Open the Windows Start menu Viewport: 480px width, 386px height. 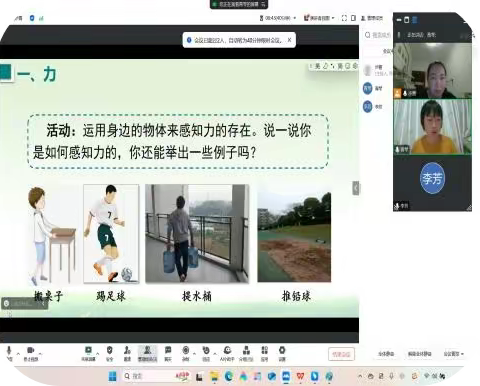(x=113, y=376)
